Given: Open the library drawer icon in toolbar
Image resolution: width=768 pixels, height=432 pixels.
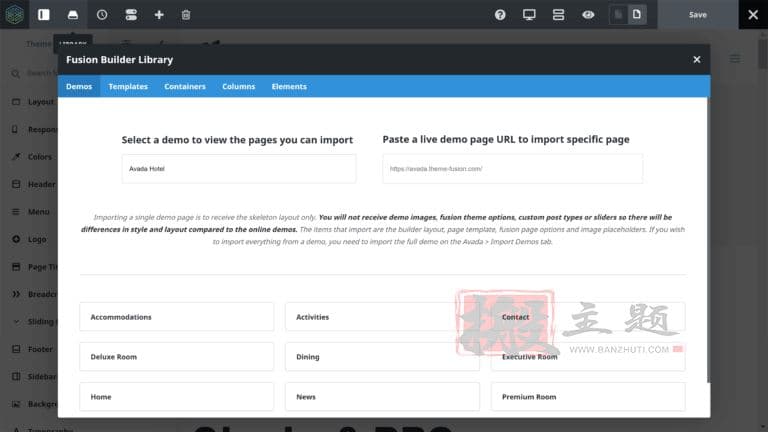Looking at the screenshot, I should point(72,15).
